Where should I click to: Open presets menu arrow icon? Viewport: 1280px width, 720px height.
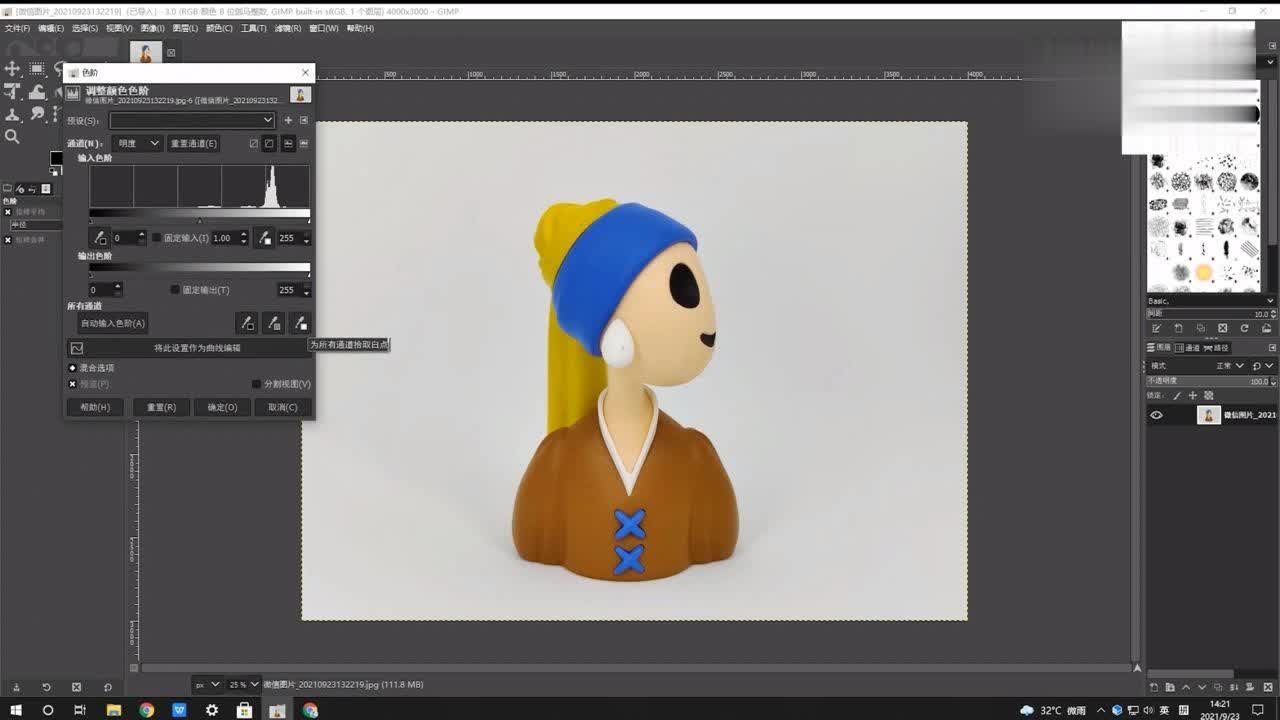click(x=304, y=120)
